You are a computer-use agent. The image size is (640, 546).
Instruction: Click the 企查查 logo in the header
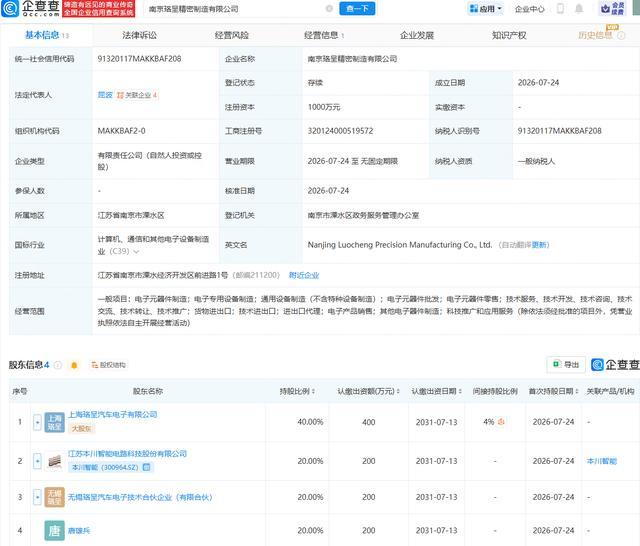click(x=30, y=8)
